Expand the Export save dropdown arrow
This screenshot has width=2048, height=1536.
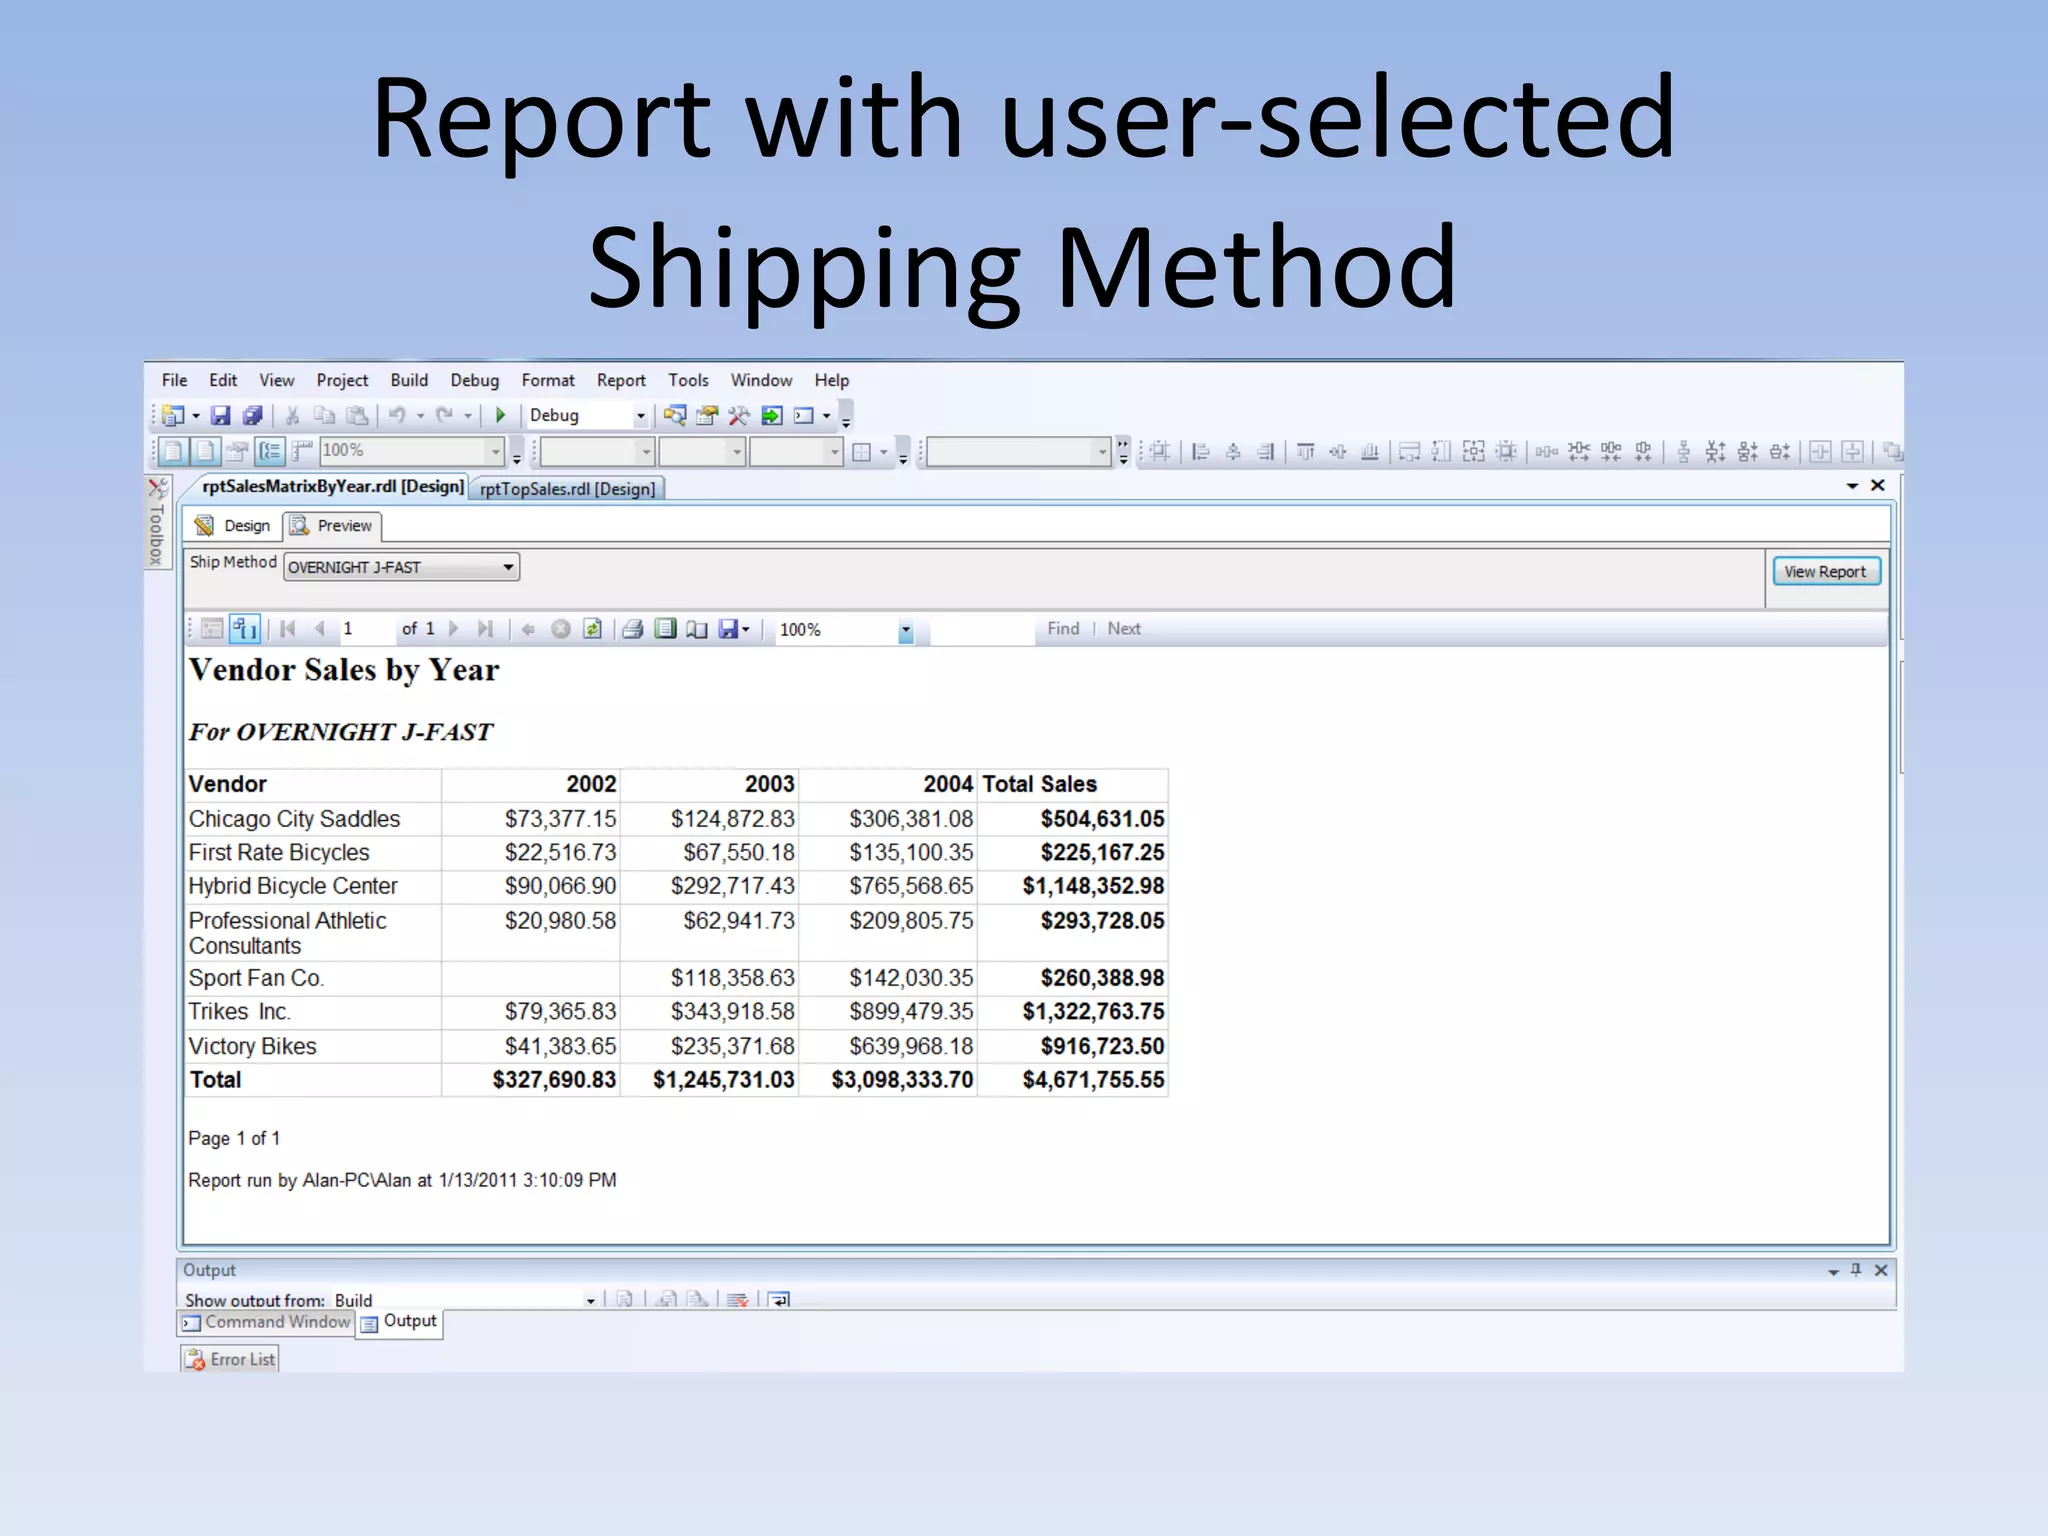click(746, 629)
